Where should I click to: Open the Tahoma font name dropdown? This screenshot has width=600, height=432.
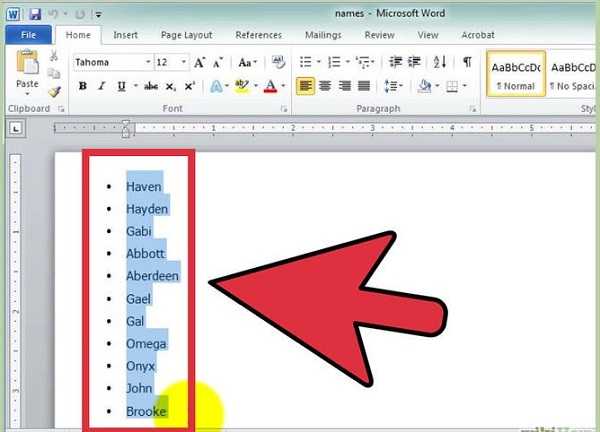click(148, 62)
